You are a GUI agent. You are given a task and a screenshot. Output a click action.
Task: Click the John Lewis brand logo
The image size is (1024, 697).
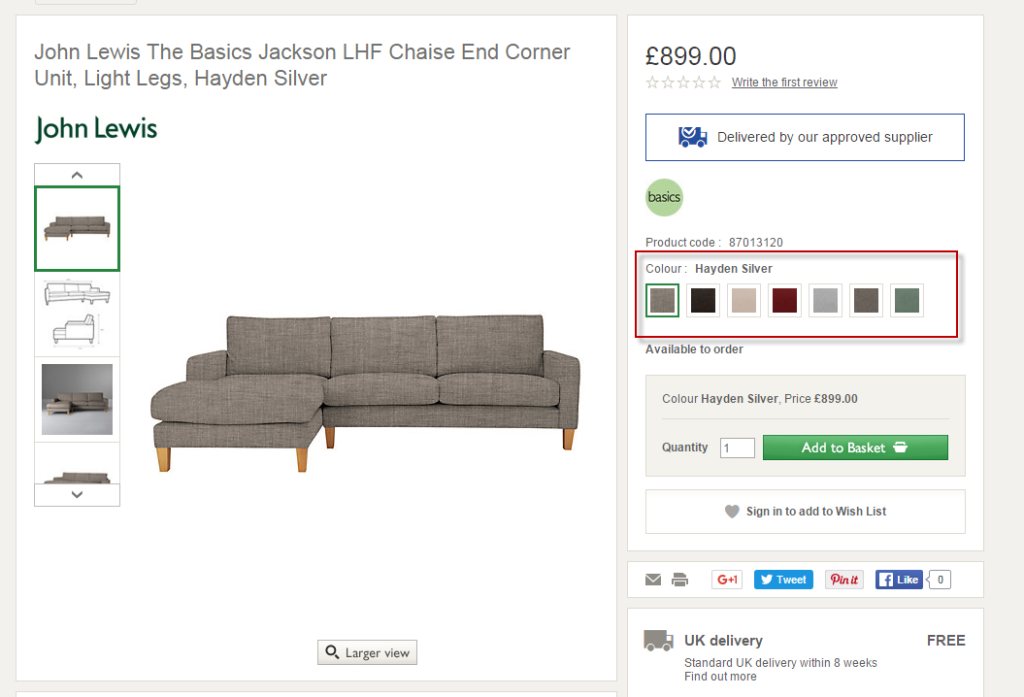click(96, 129)
